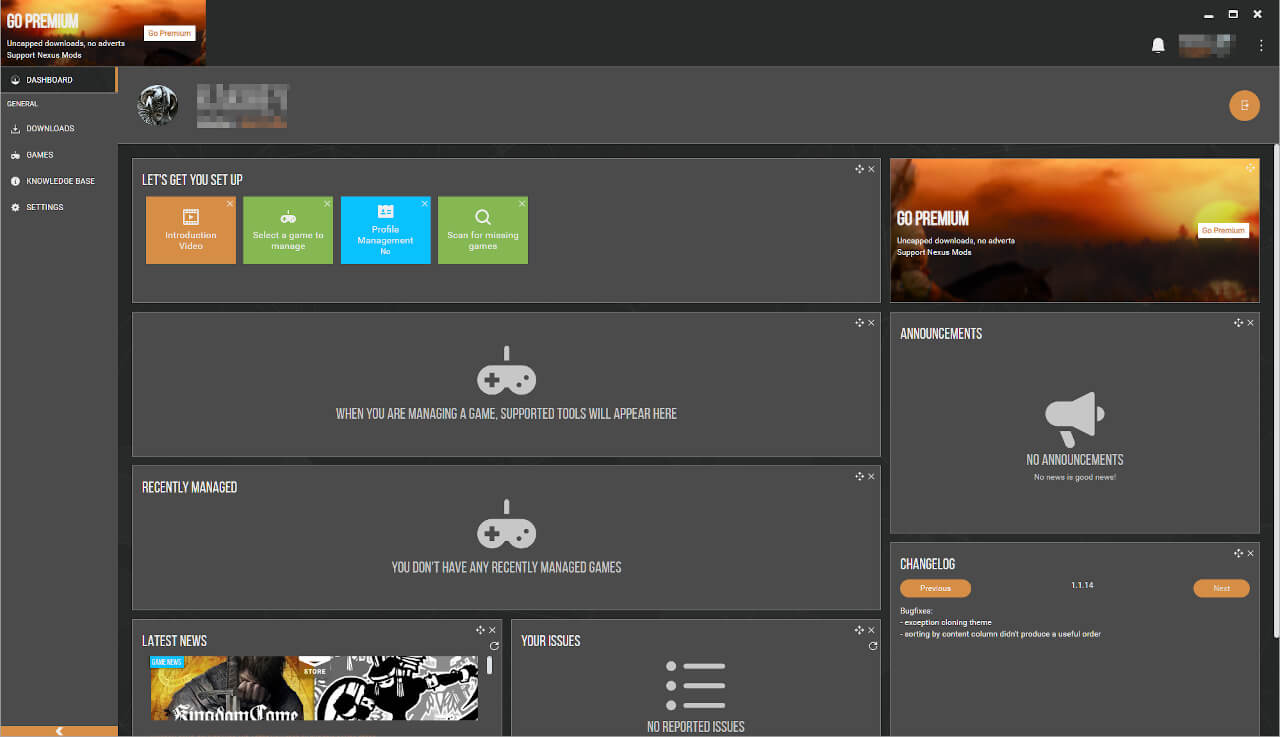Close the Announcements dashlet
Image resolution: width=1280 pixels, height=737 pixels.
1250,323
